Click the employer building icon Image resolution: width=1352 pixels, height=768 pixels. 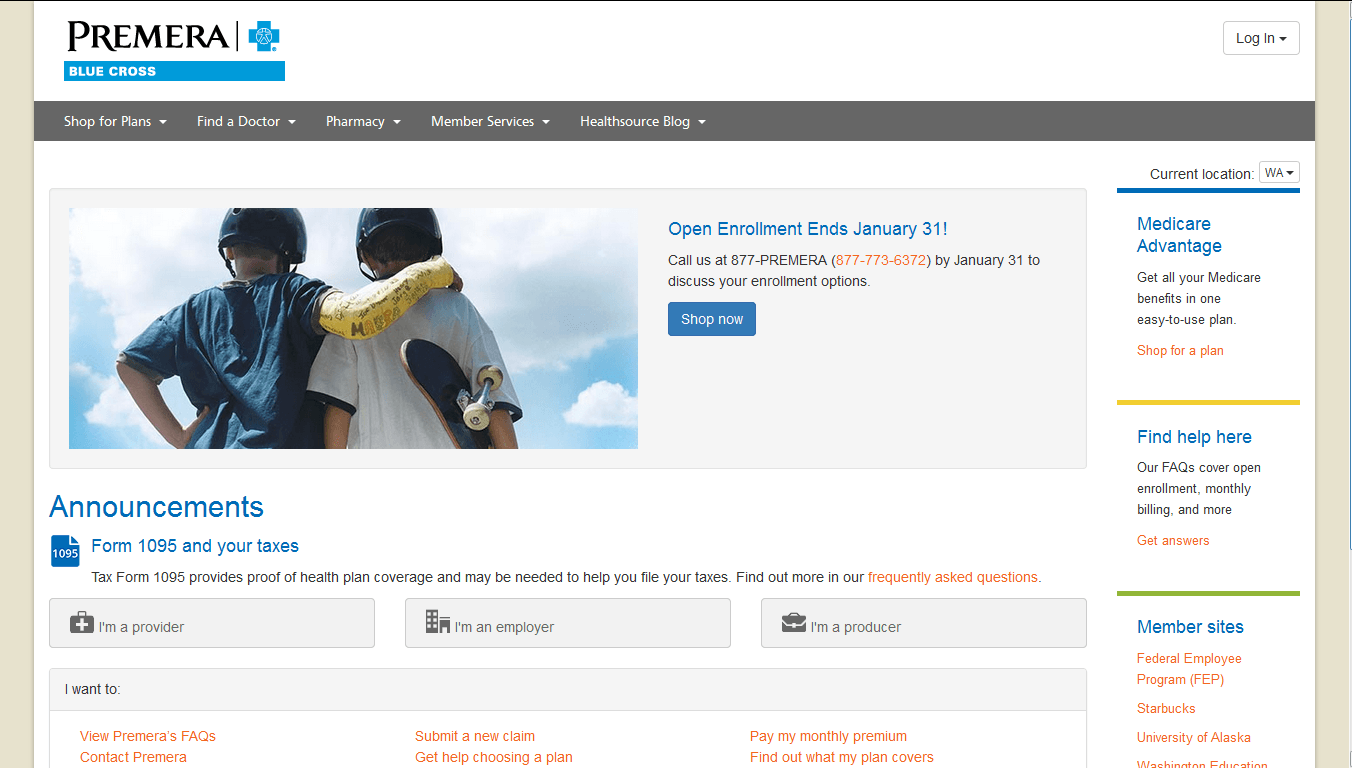click(437, 622)
